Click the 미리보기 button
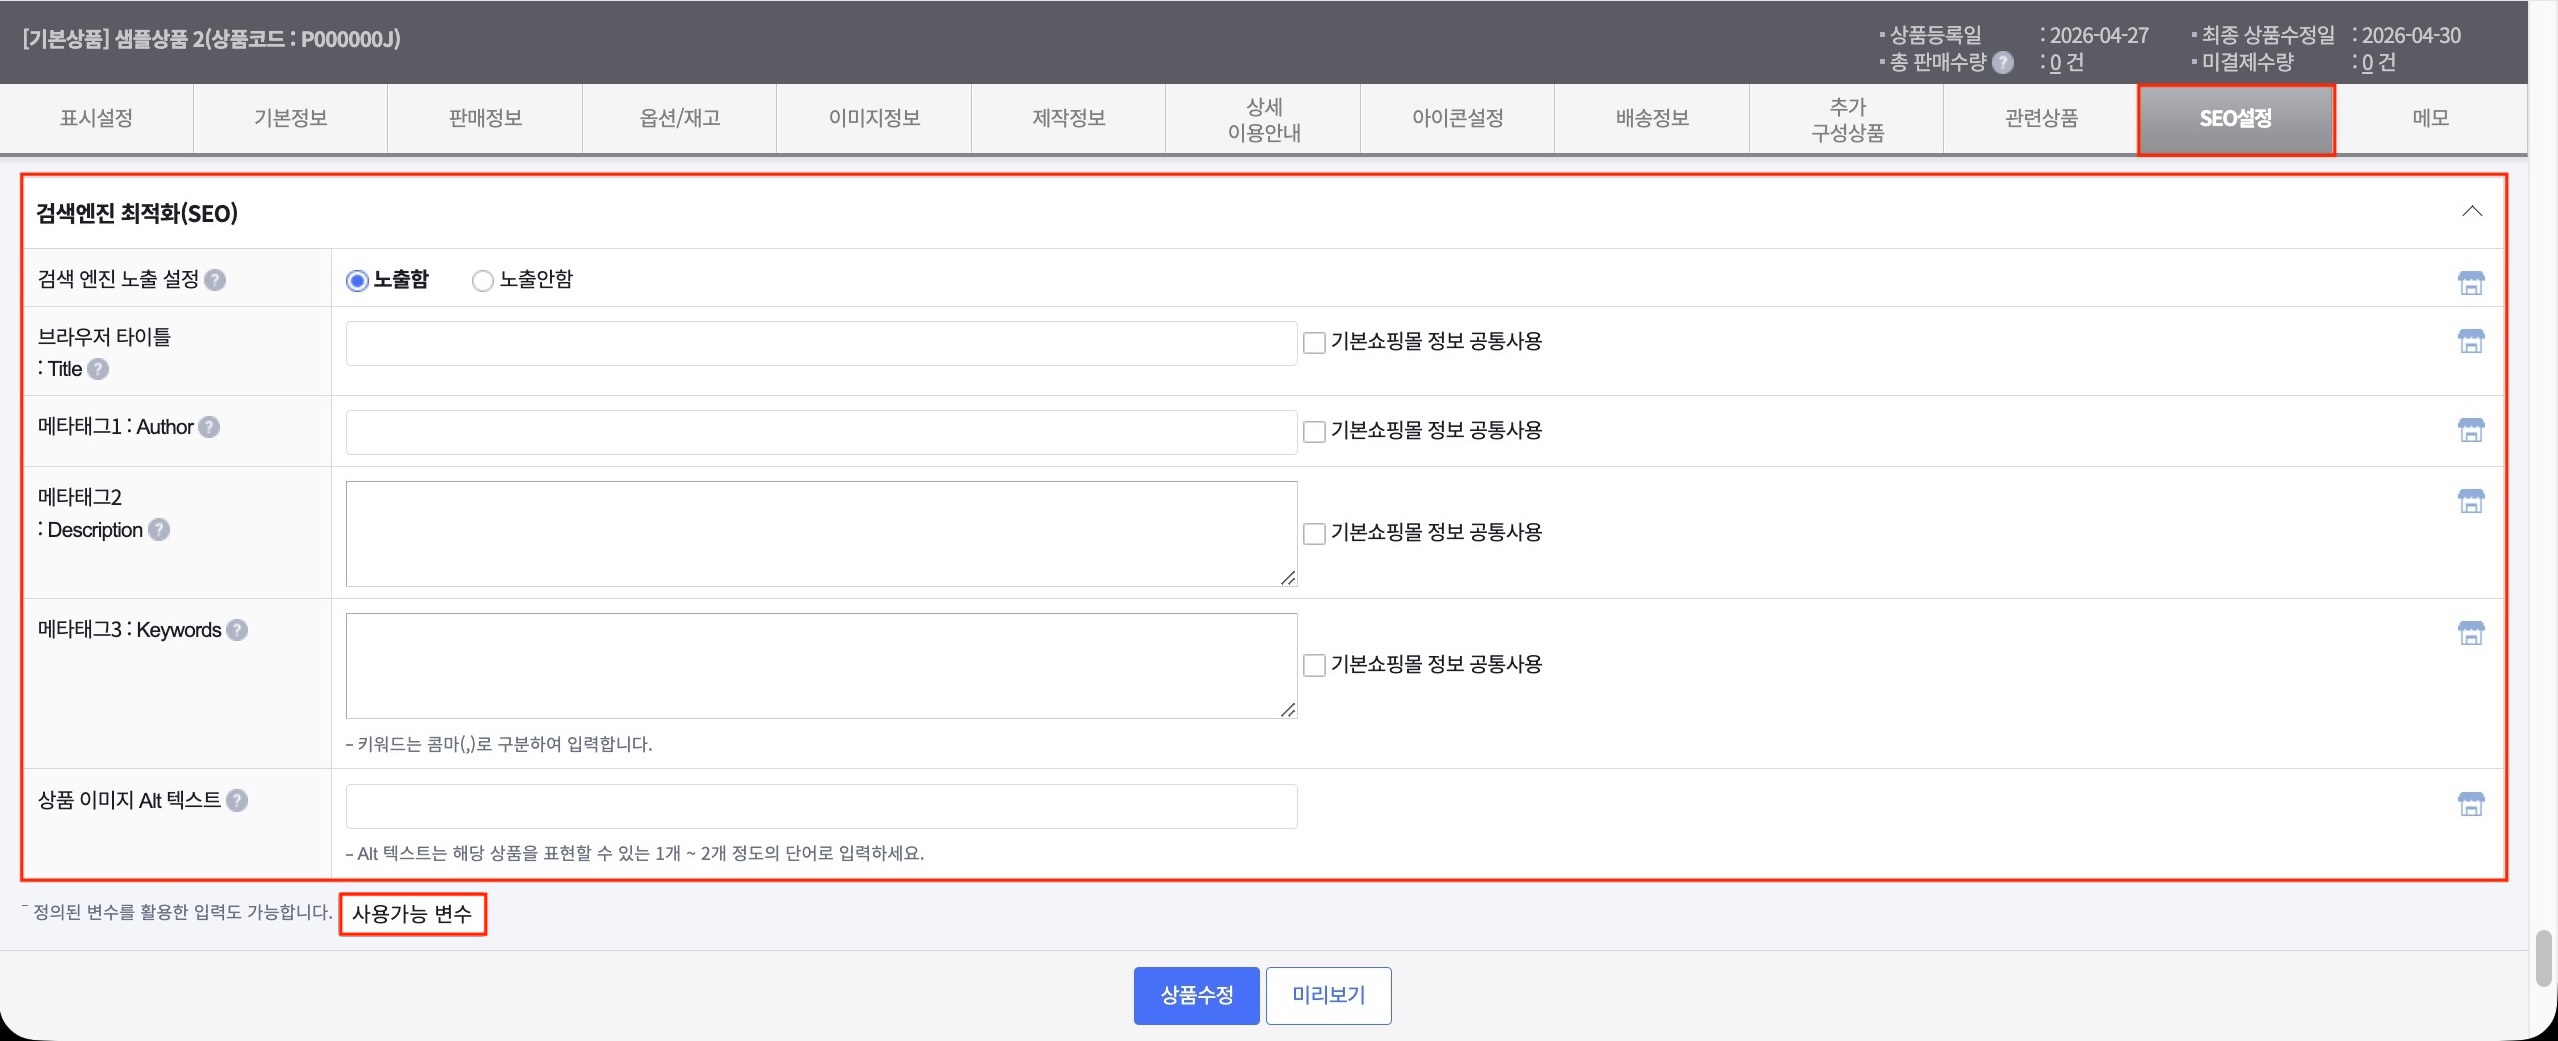 (x=1328, y=996)
